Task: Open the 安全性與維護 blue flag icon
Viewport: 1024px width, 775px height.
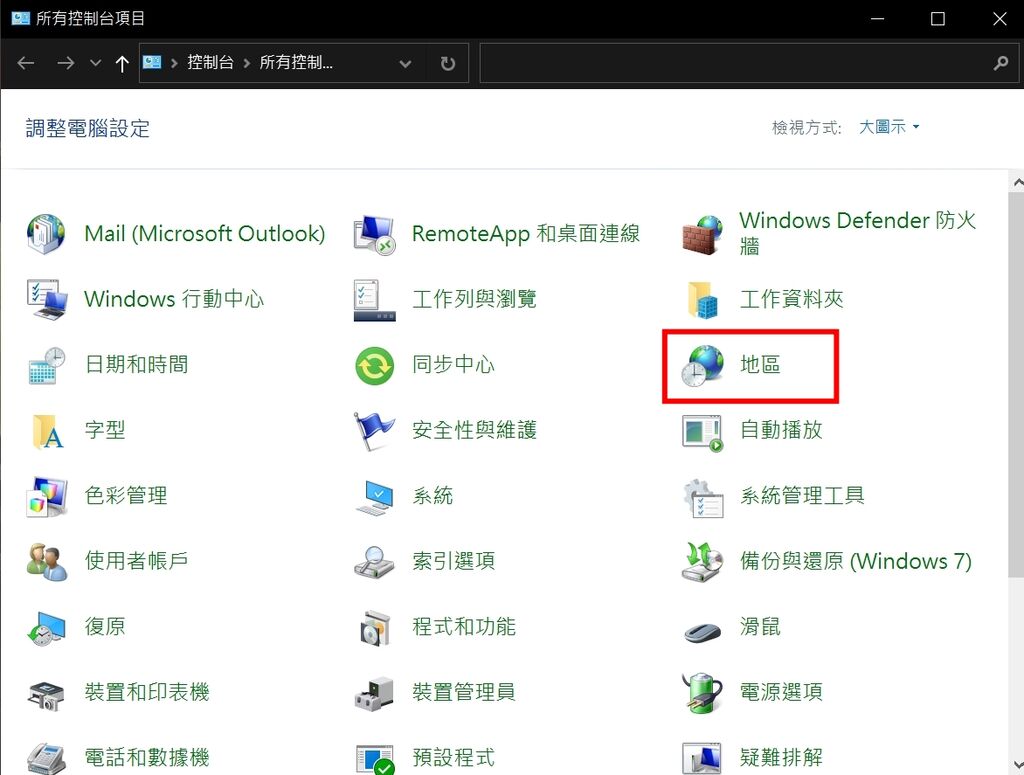Action: coord(374,431)
